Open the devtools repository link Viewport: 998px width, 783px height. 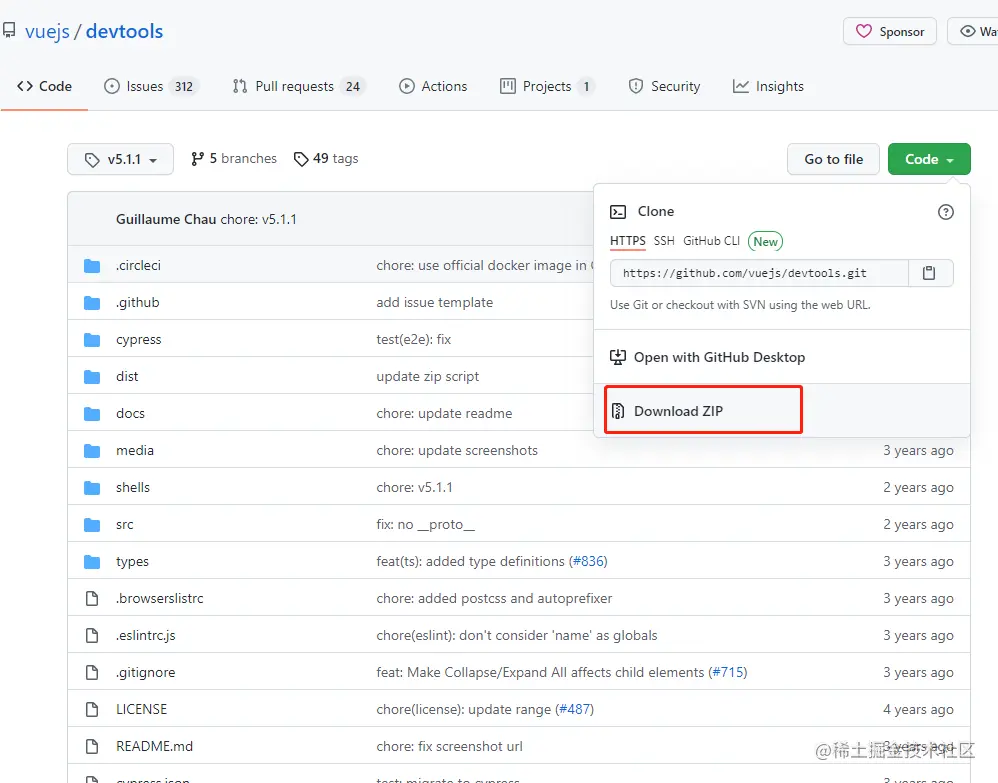tap(124, 31)
